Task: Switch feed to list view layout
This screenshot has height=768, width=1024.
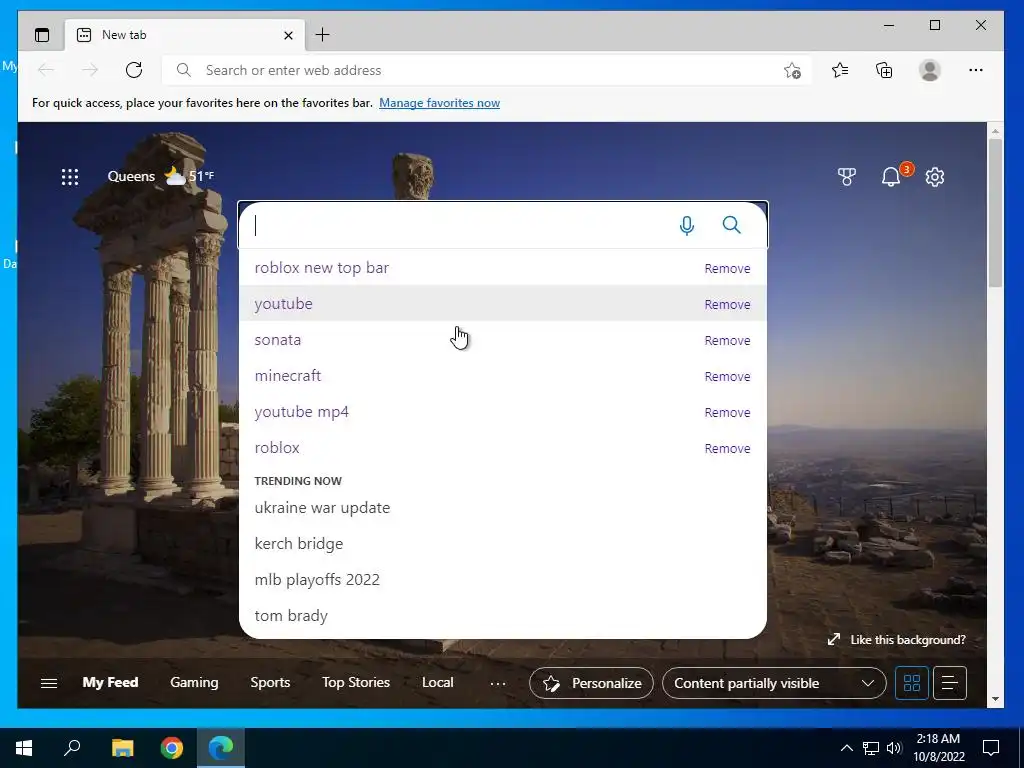Action: (x=950, y=683)
